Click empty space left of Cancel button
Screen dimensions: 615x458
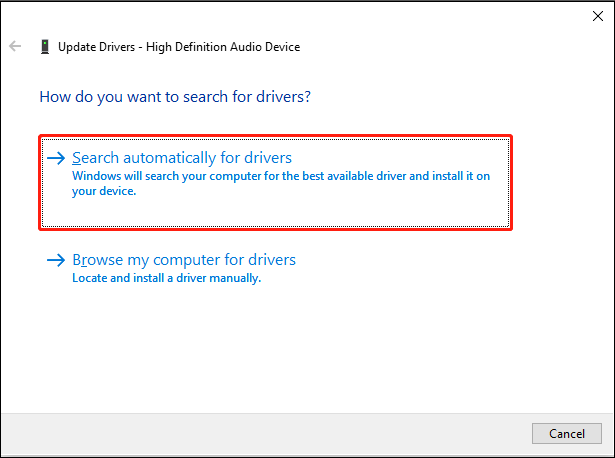(300, 433)
